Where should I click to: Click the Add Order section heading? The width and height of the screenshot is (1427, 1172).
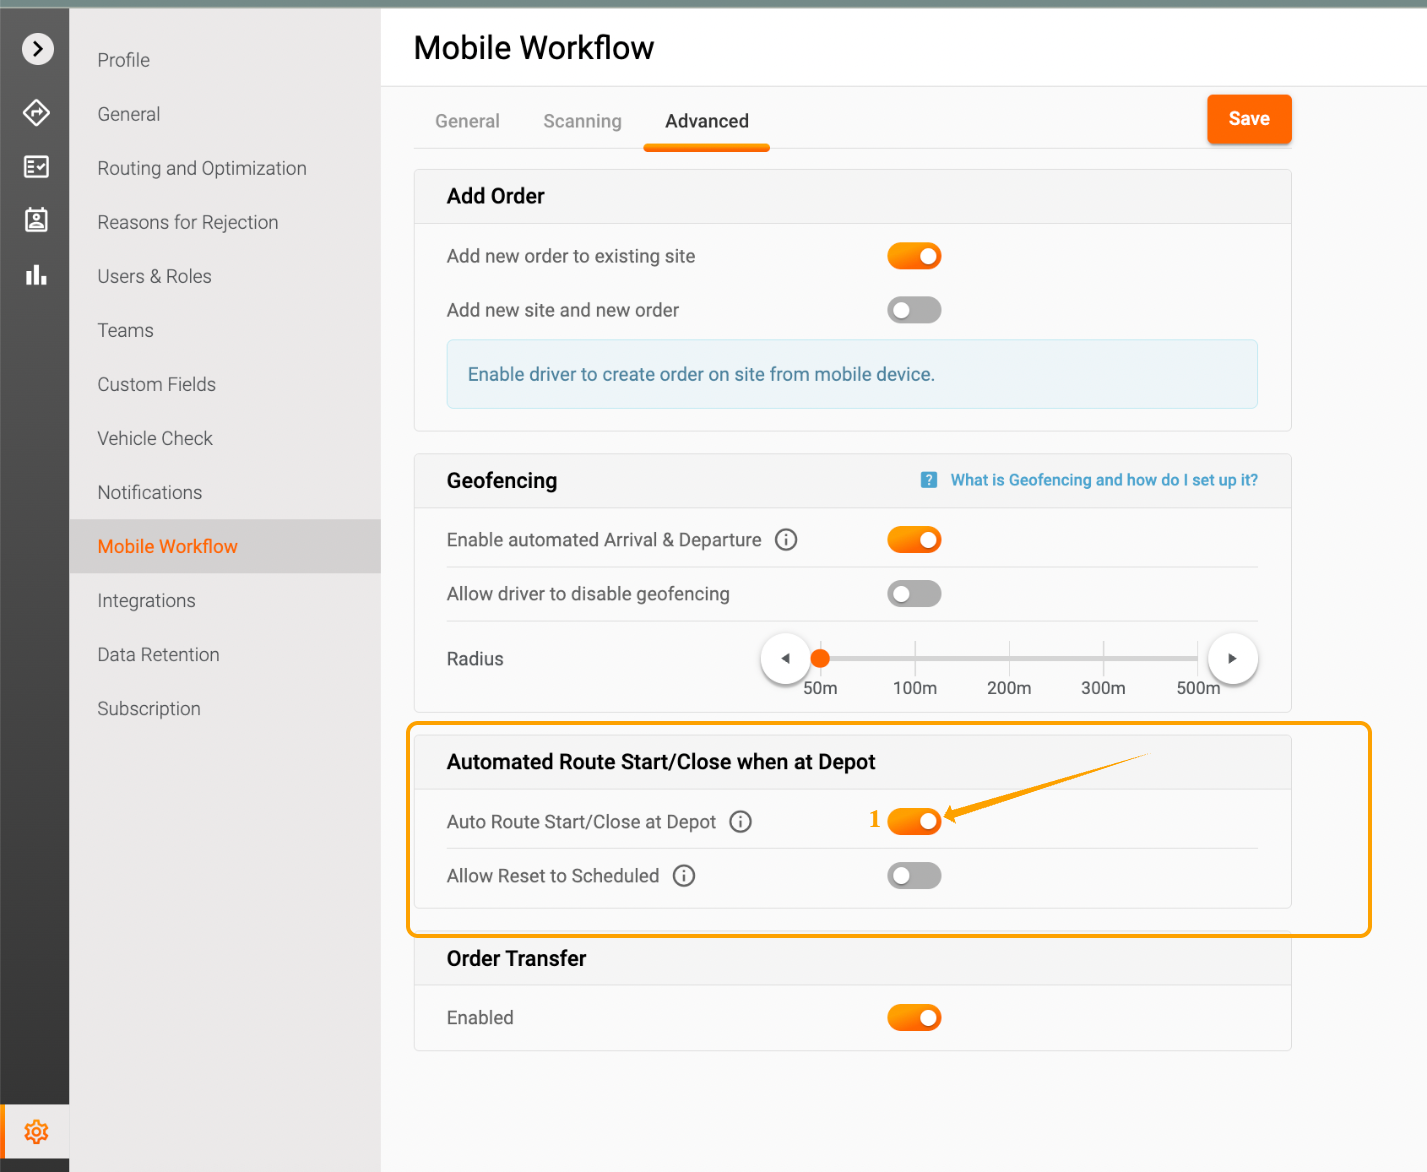pos(496,196)
